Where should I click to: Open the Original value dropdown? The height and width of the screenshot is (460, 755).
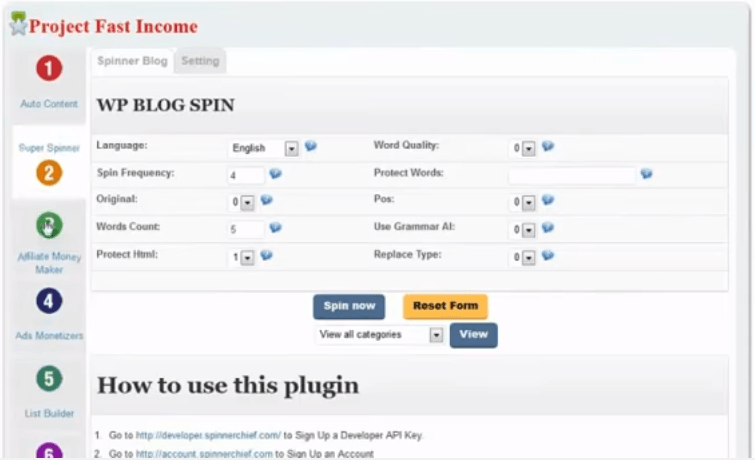242,202
